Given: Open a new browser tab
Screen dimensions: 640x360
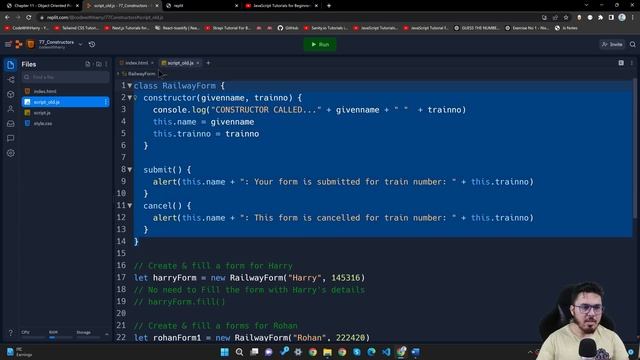Looking at the screenshot, I should pyautogui.click(x=329, y=6).
